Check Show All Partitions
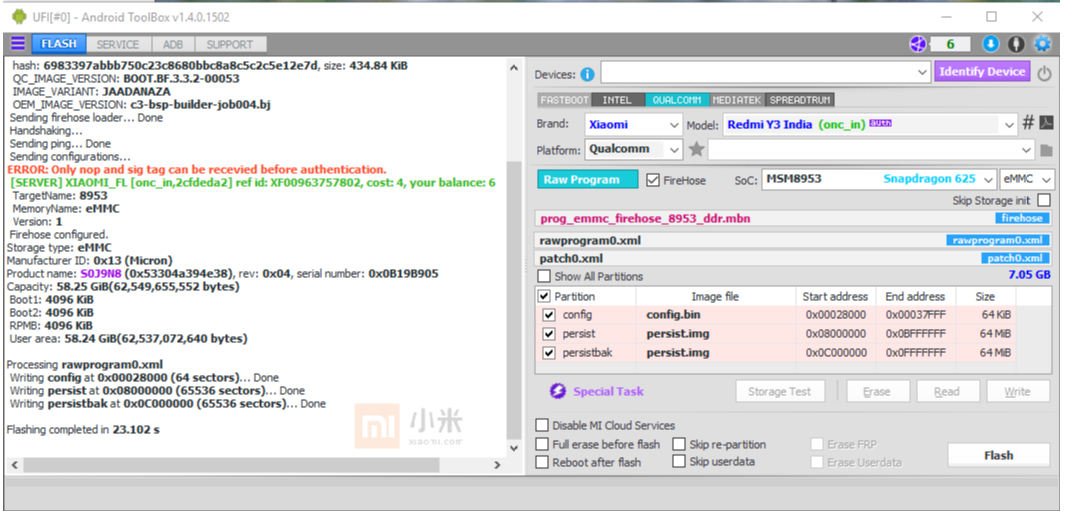1069x519 pixels. point(543,276)
